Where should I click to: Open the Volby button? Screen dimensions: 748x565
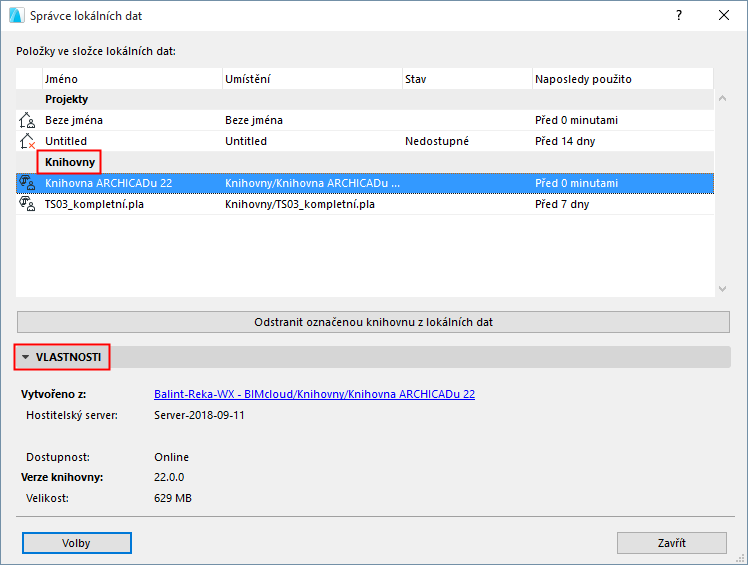tap(76, 543)
